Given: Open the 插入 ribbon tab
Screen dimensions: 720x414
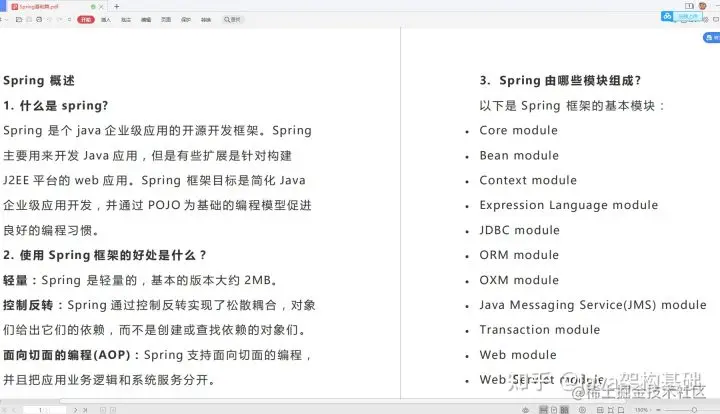Looking at the screenshot, I should click(106, 20).
